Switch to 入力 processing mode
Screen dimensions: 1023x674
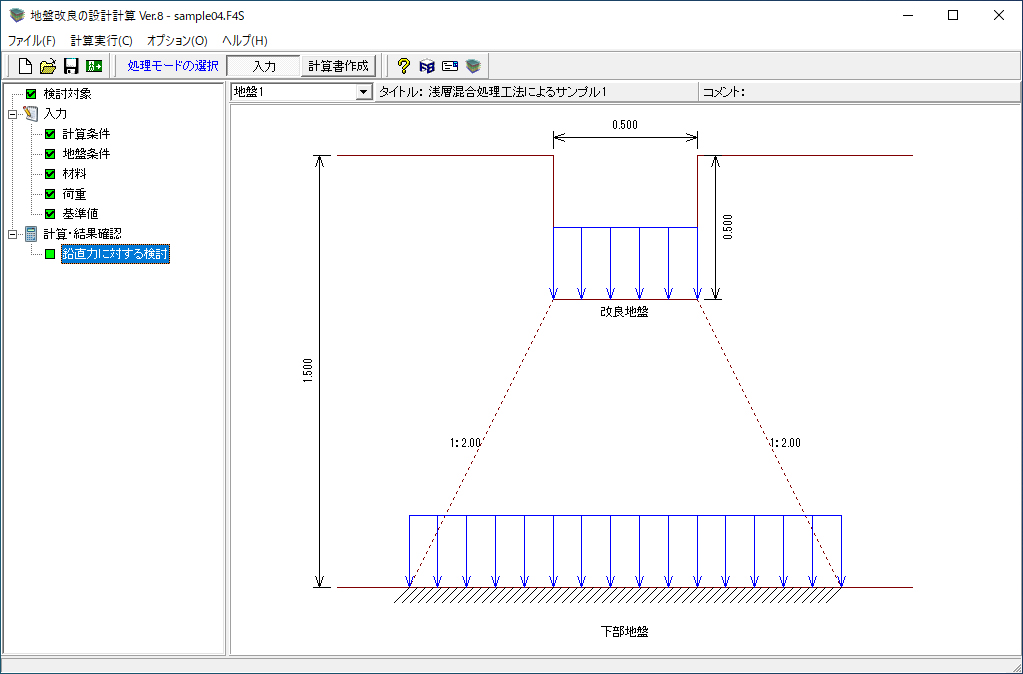click(x=264, y=66)
